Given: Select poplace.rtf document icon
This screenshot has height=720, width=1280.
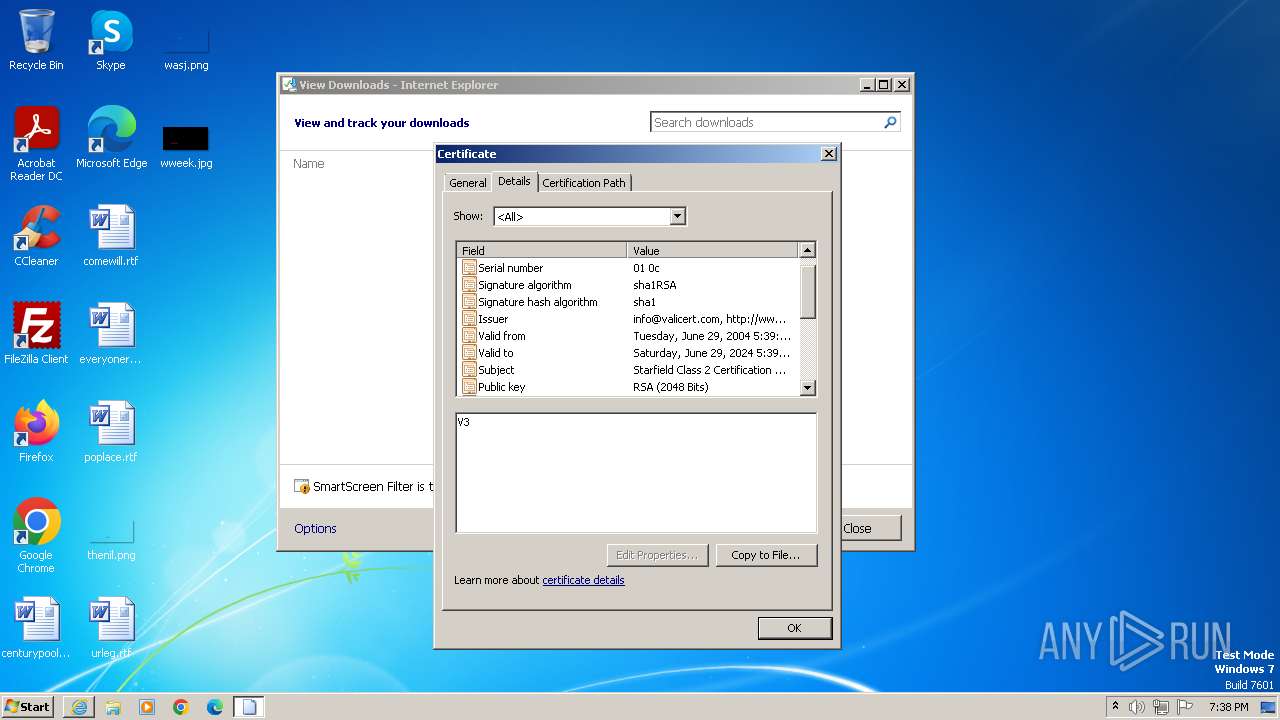Looking at the screenshot, I should tap(111, 432).
